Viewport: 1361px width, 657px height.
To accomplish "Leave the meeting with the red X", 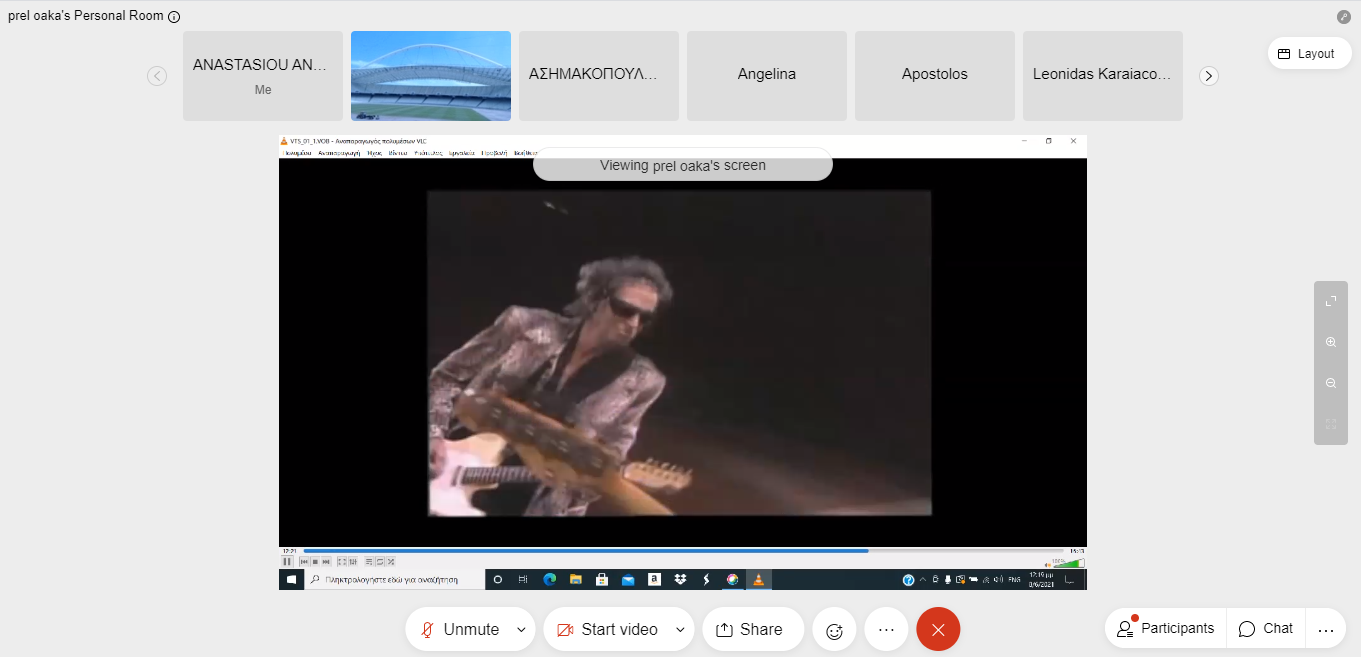I will pos(938,630).
